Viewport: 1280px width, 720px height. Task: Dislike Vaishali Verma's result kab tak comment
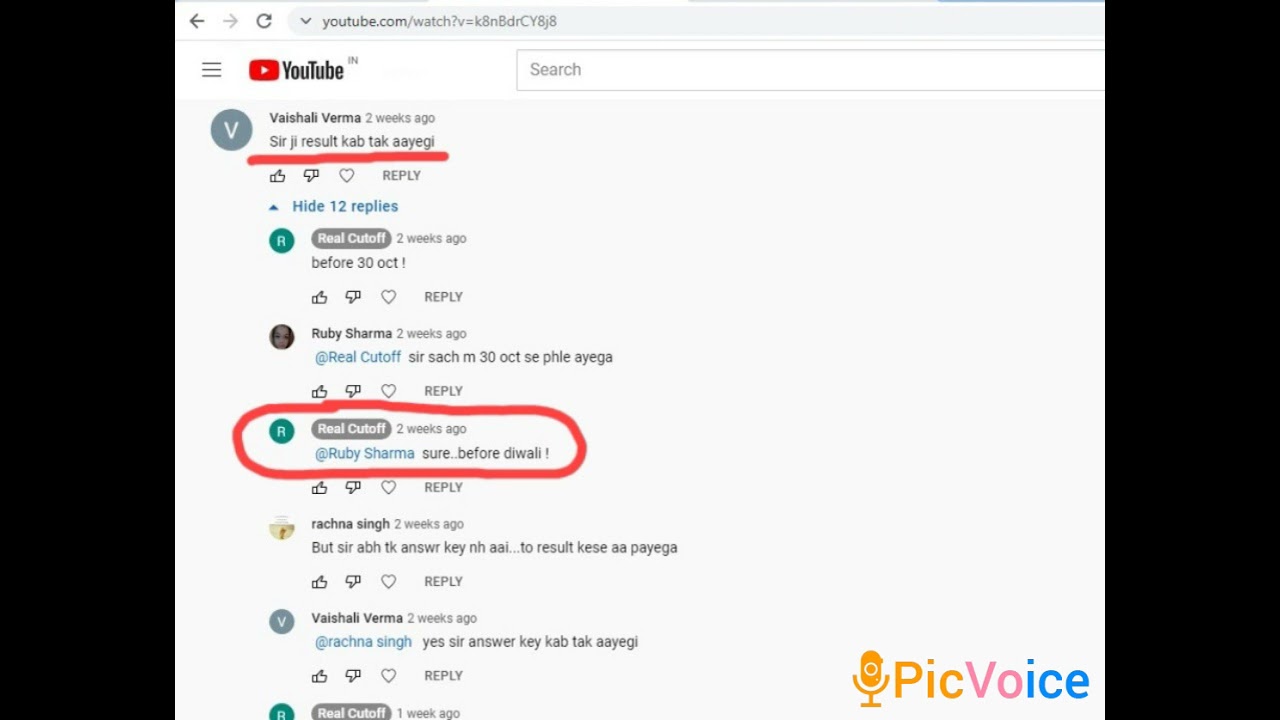[x=311, y=176]
